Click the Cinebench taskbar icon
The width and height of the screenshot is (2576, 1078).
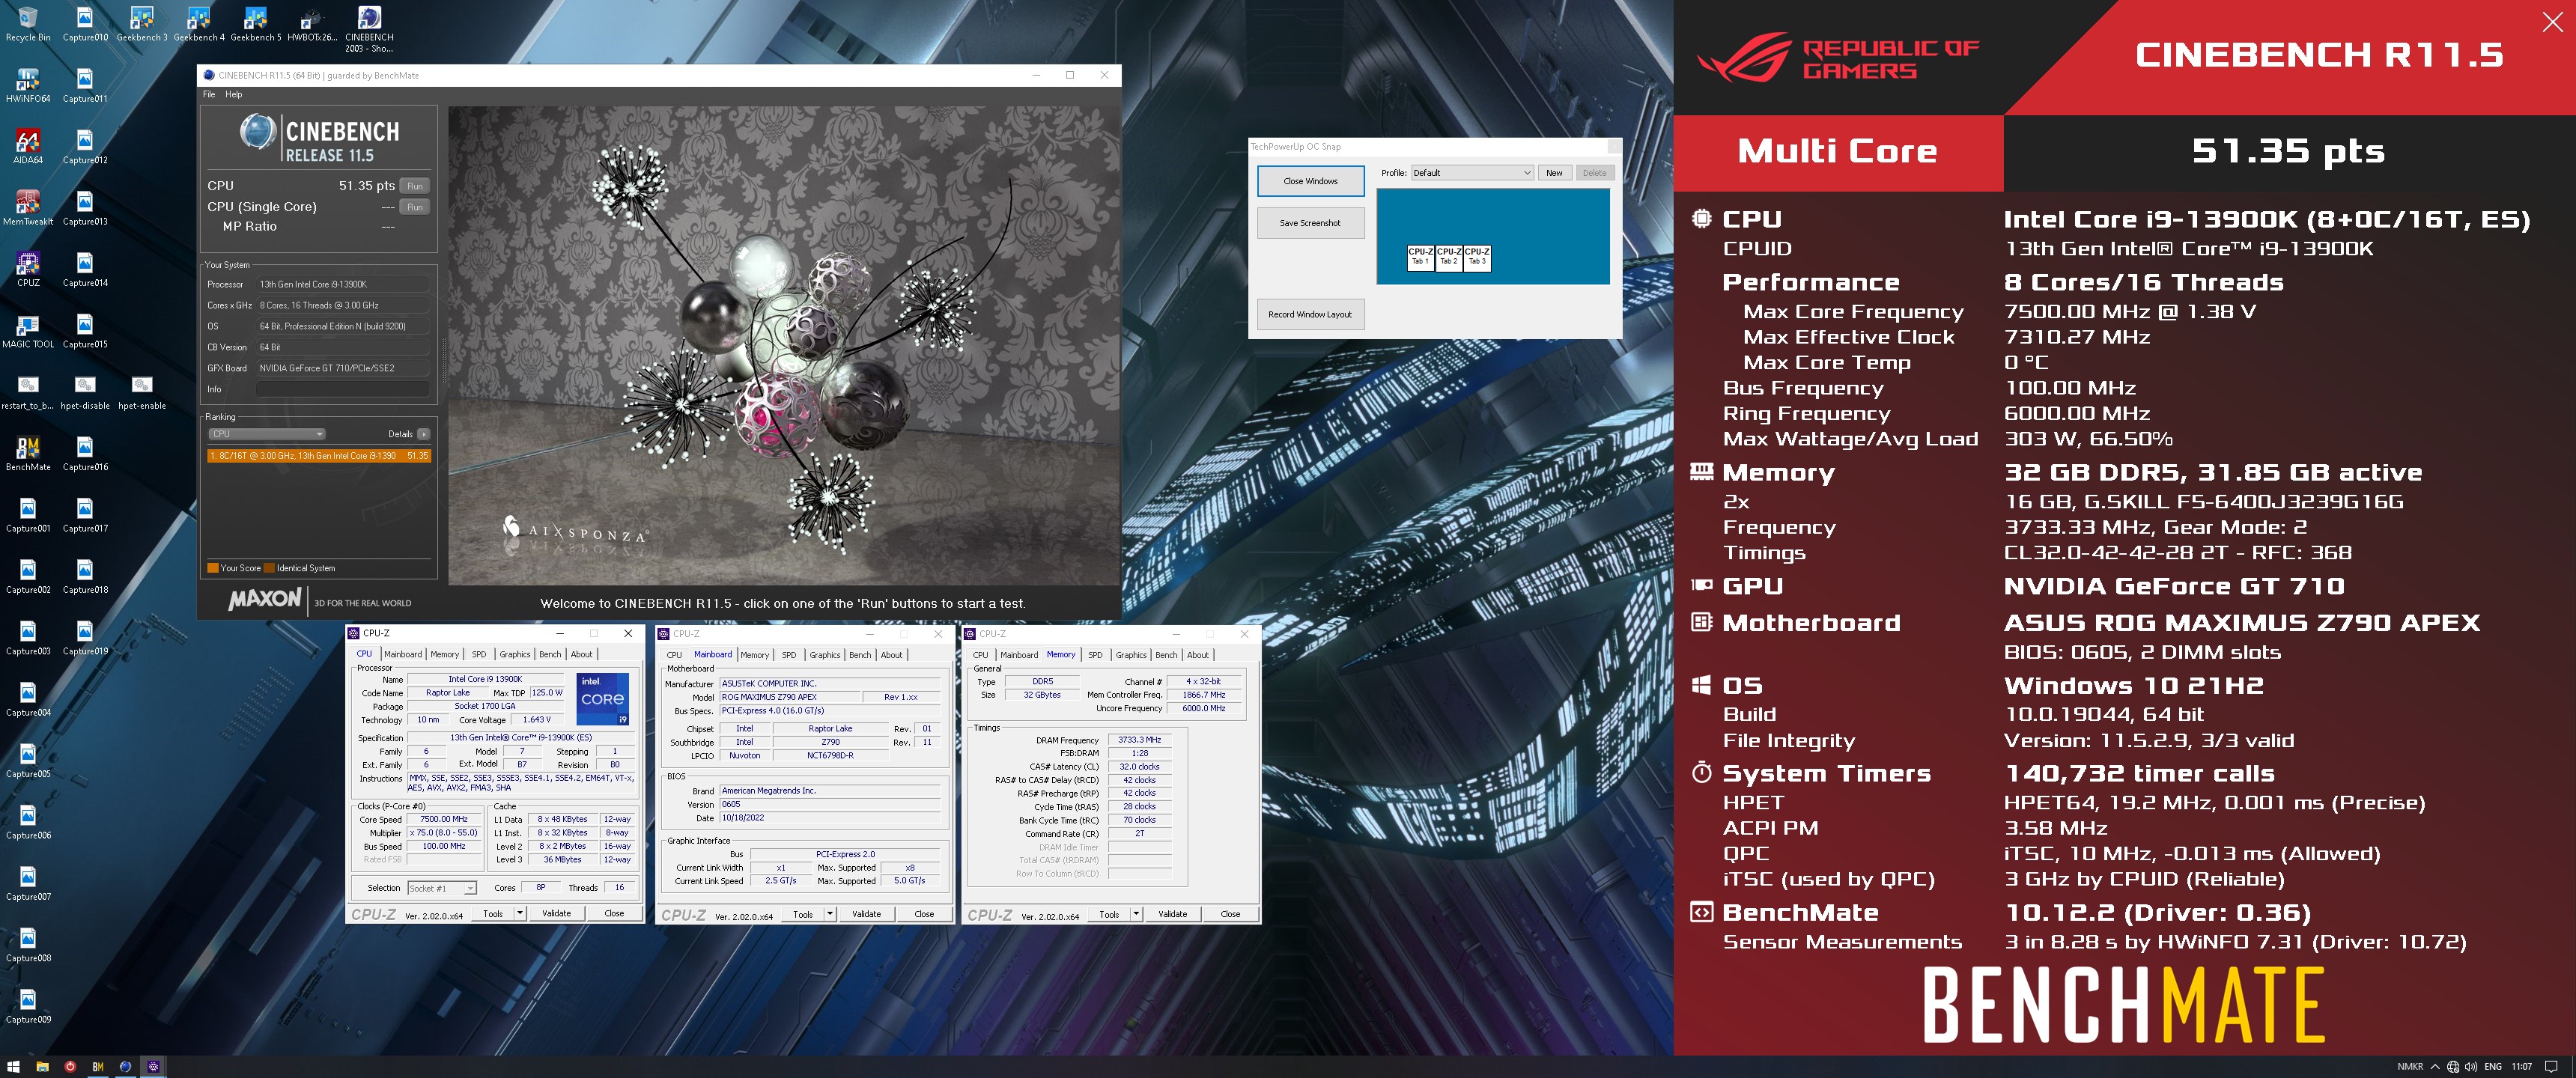pos(125,1067)
